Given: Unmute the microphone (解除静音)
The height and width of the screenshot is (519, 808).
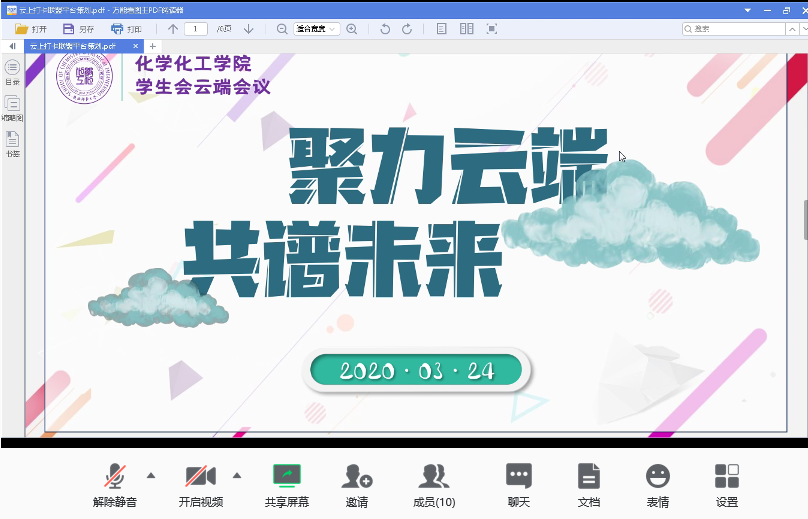Looking at the screenshot, I should [x=115, y=477].
